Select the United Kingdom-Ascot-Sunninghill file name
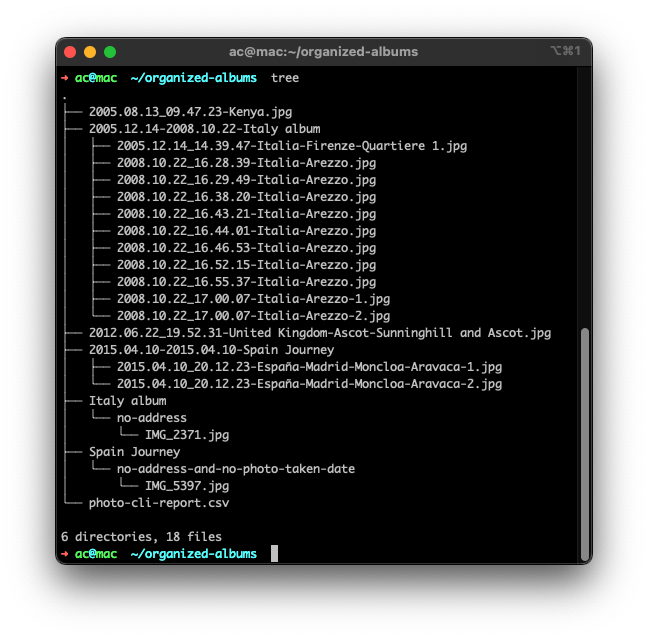Screen dimensions: 648x638 [x=320, y=333]
